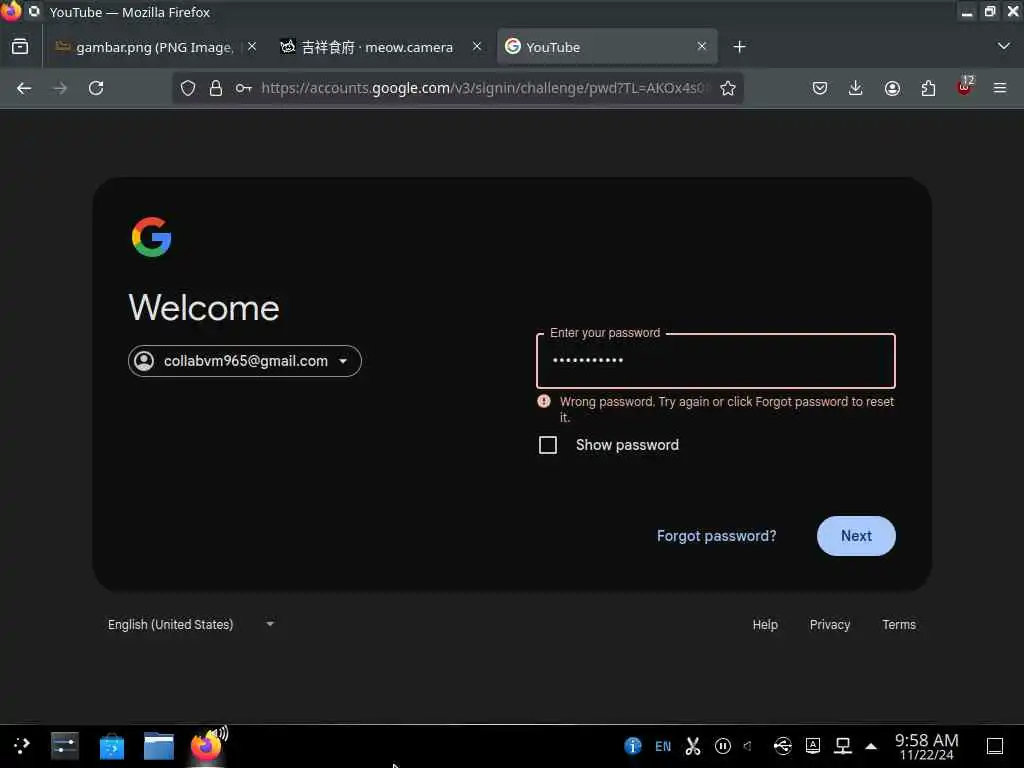Viewport: 1024px width, 768px height.
Task: Open the application launcher in taskbar
Action: point(22,746)
